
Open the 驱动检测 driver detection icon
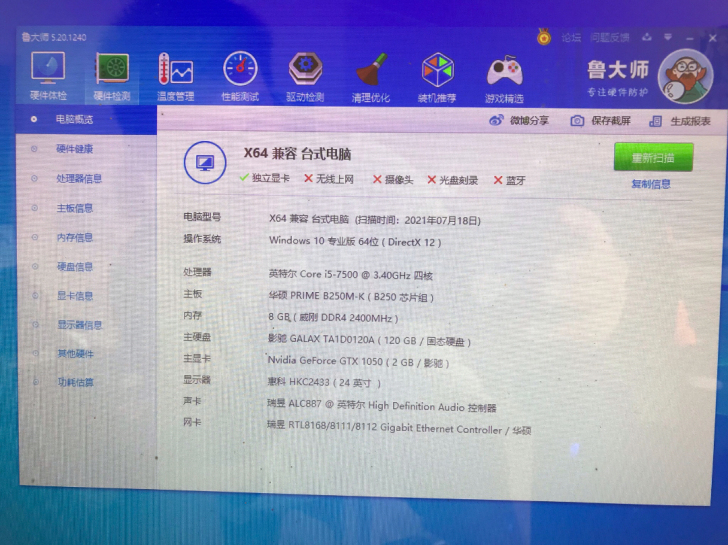click(305, 77)
